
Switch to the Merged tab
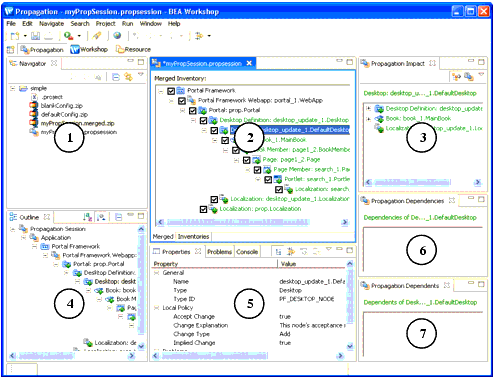click(x=163, y=236)
